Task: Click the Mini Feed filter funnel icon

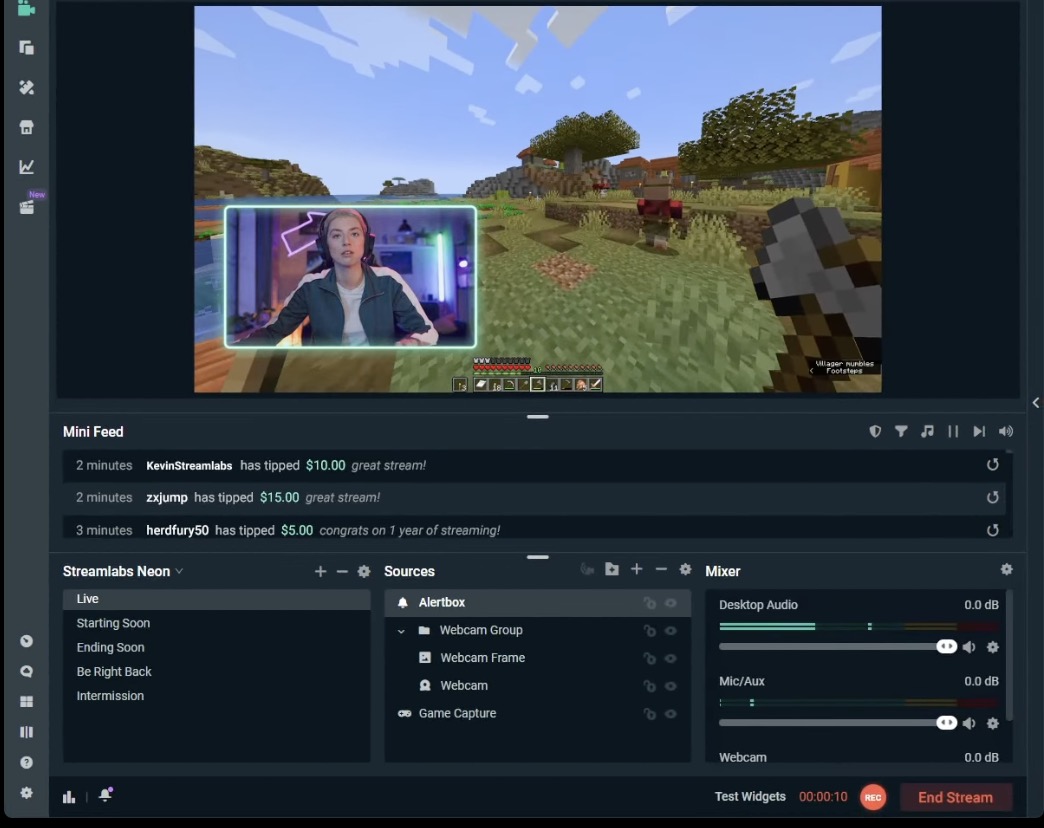Action: [901, 432]
